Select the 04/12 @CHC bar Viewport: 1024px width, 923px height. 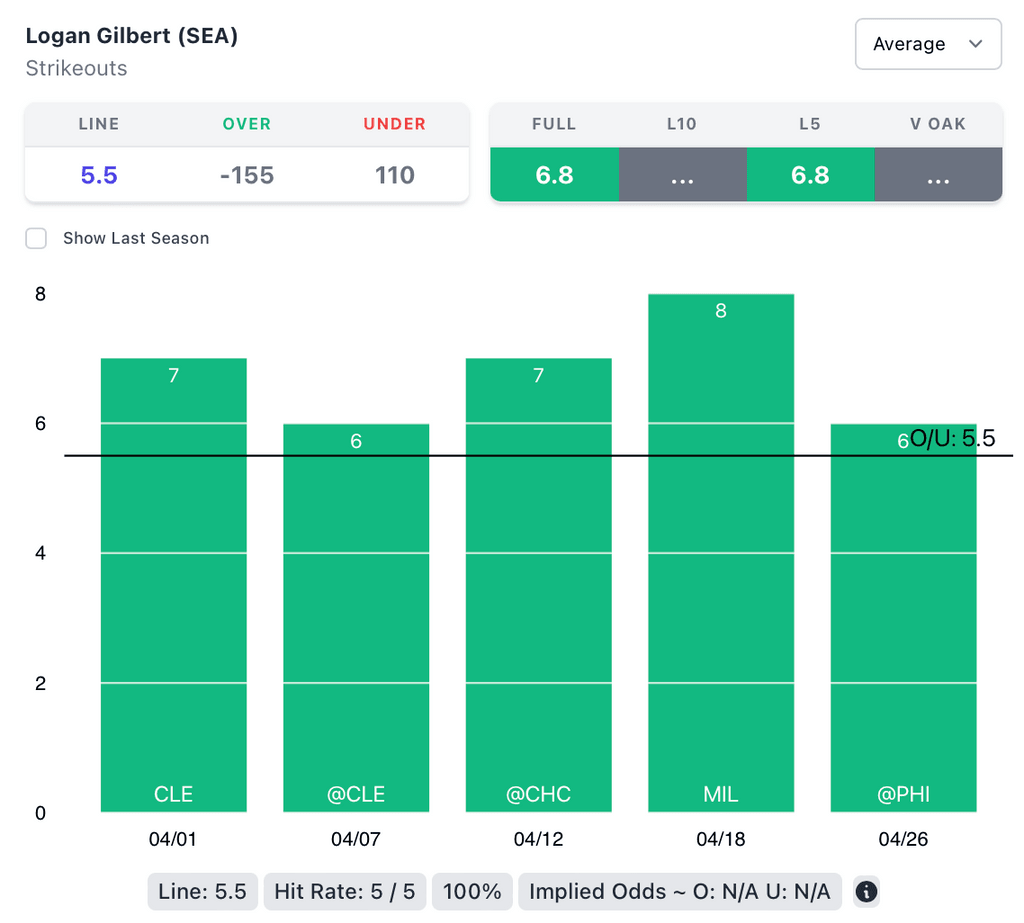(x=539, y=585)
